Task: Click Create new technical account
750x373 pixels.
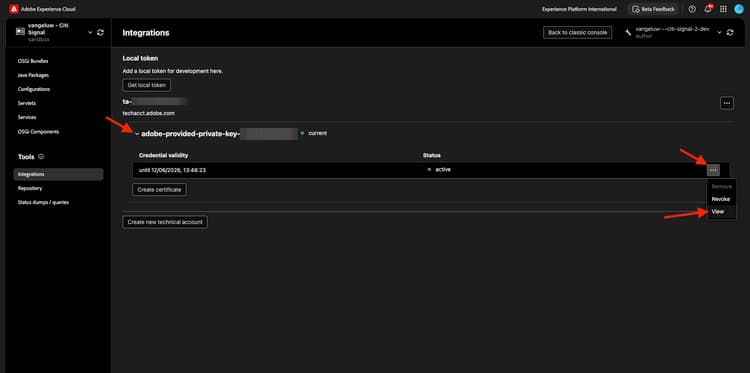Action: 165,222
